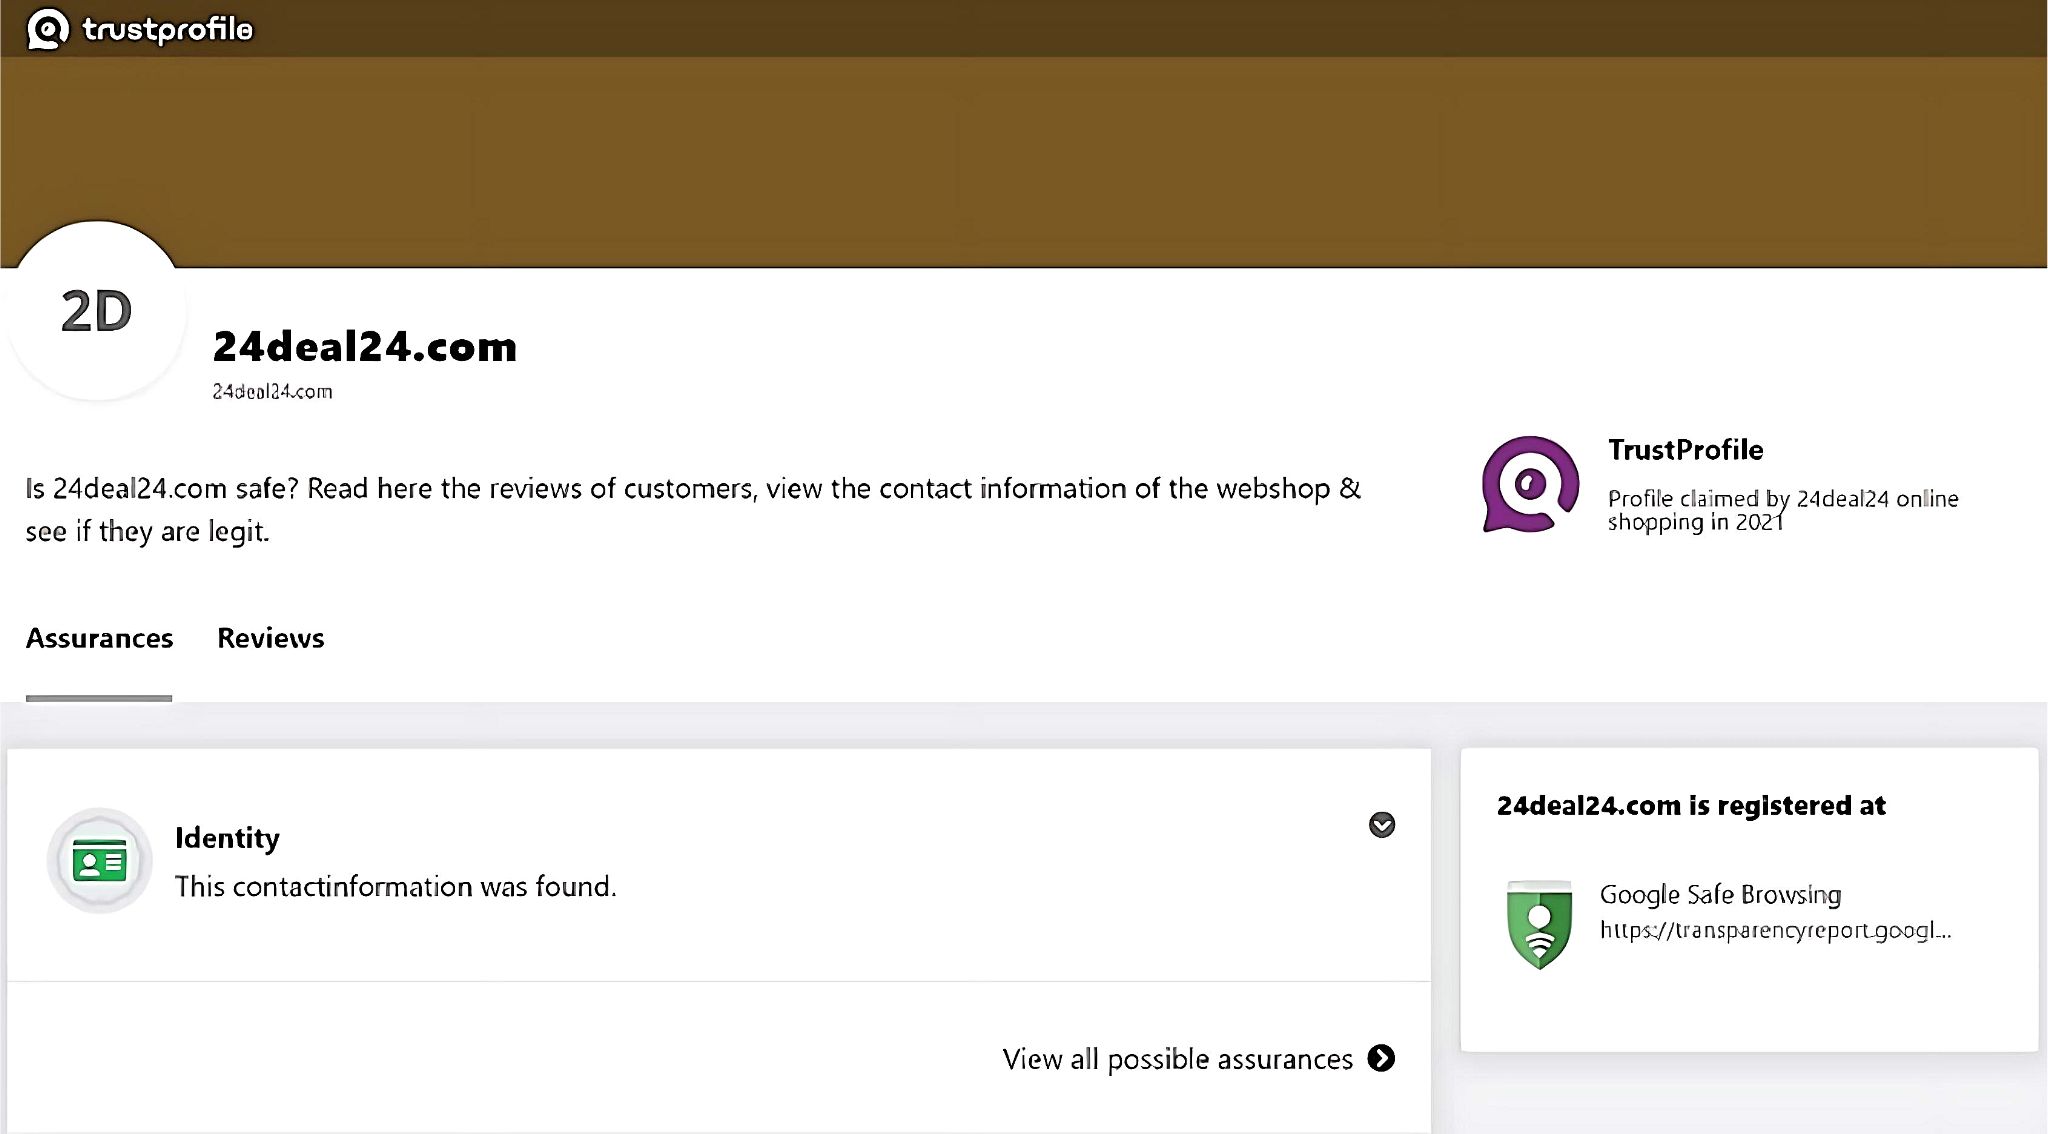Click the 2D profile avatar circle
Image resolution: width=2048 pixels, height=1134 pixels.
[x=97, y=311]
